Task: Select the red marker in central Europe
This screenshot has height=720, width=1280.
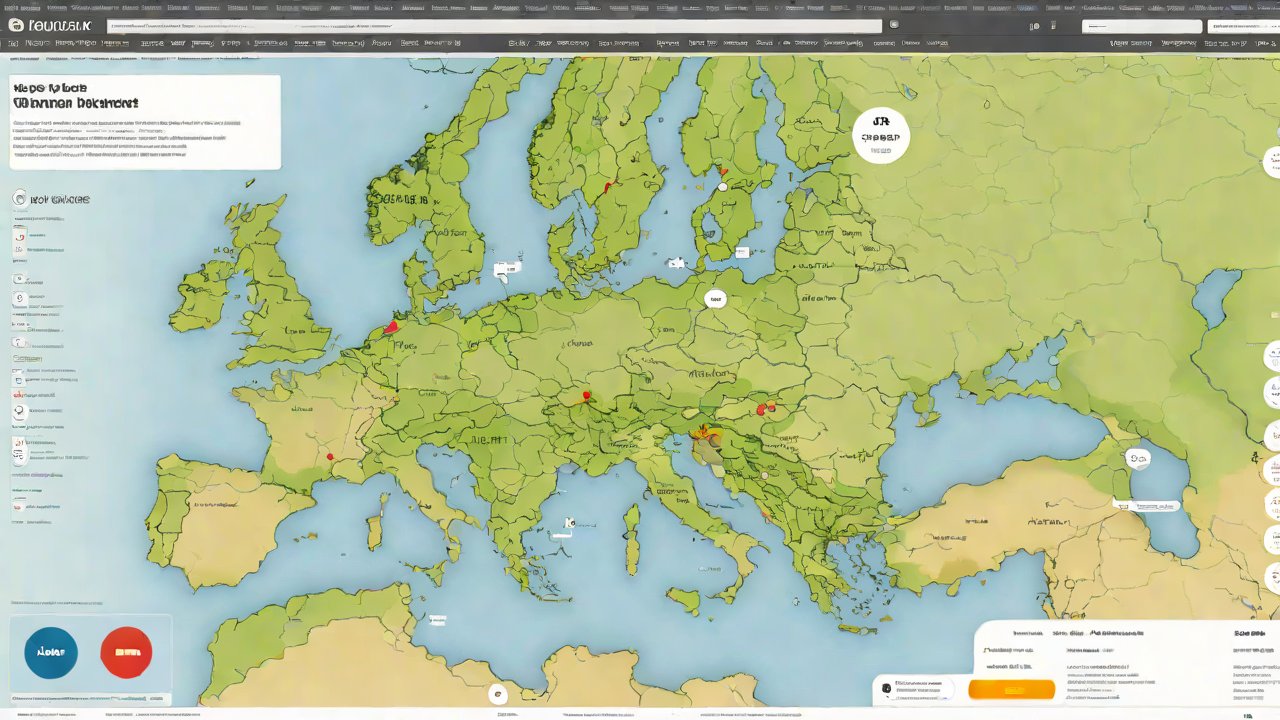Action: 587,396
